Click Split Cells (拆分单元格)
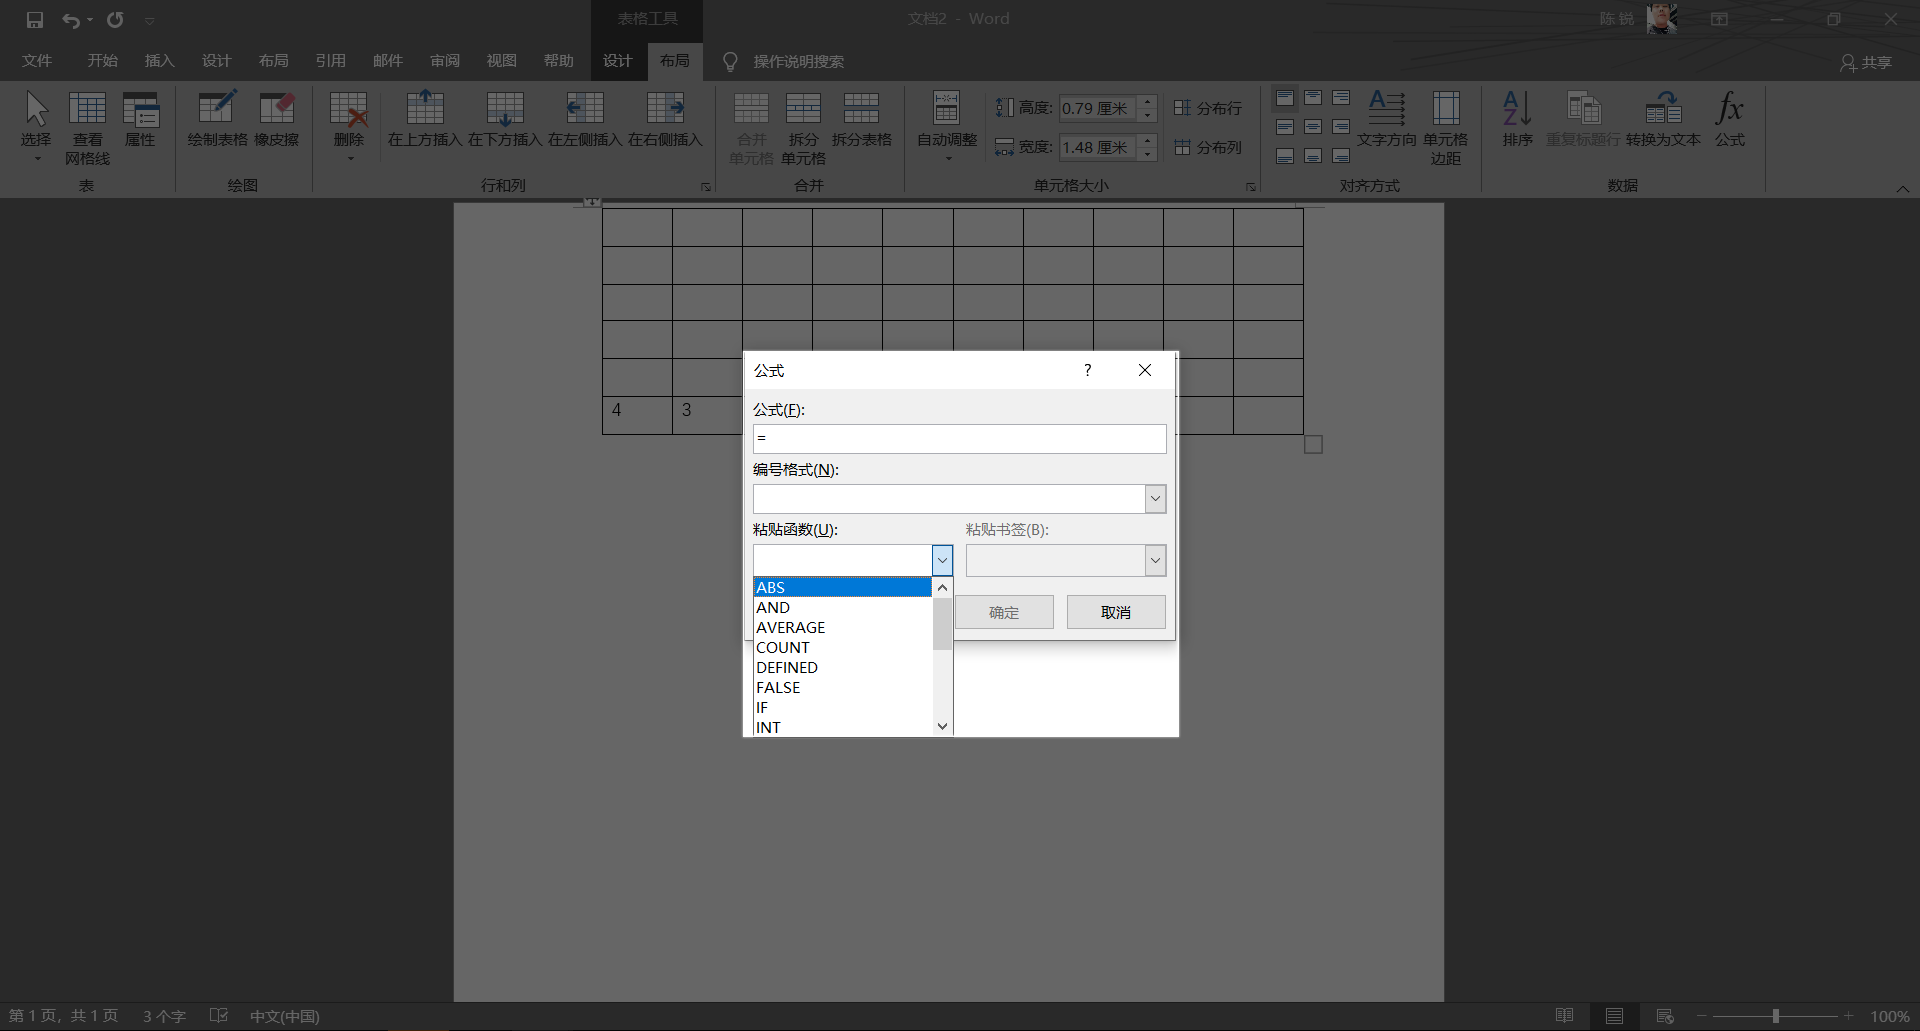The height and width of the screenshot is (1031, 1920). [803, 128]
